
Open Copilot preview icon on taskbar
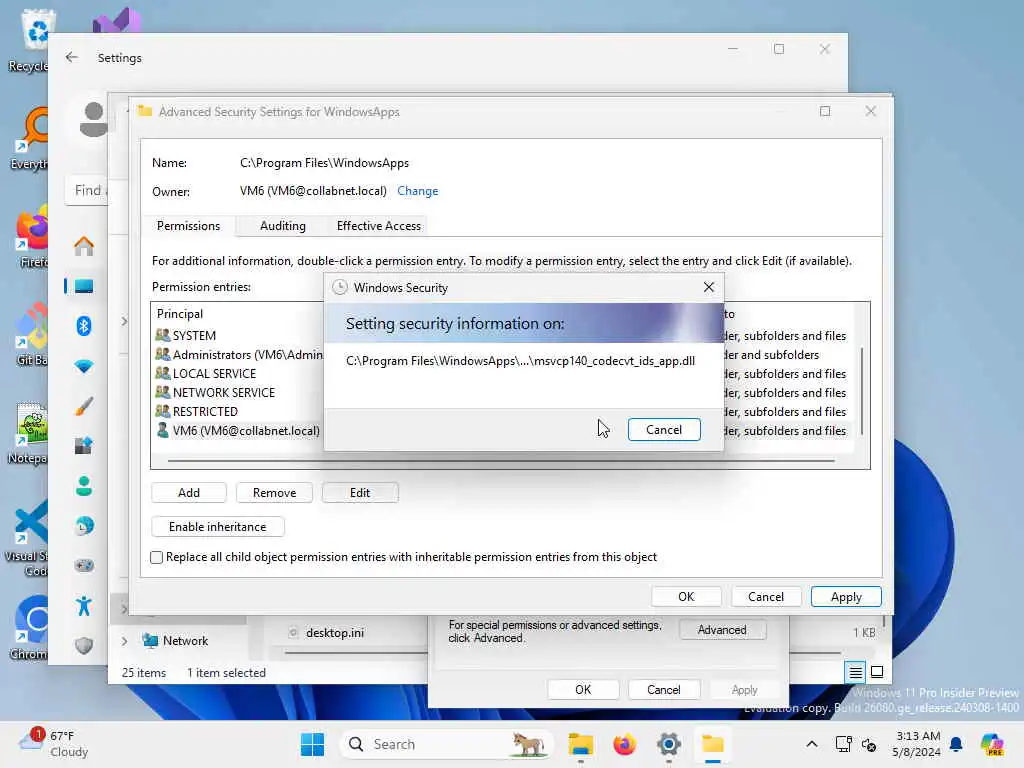coord(992,744)
